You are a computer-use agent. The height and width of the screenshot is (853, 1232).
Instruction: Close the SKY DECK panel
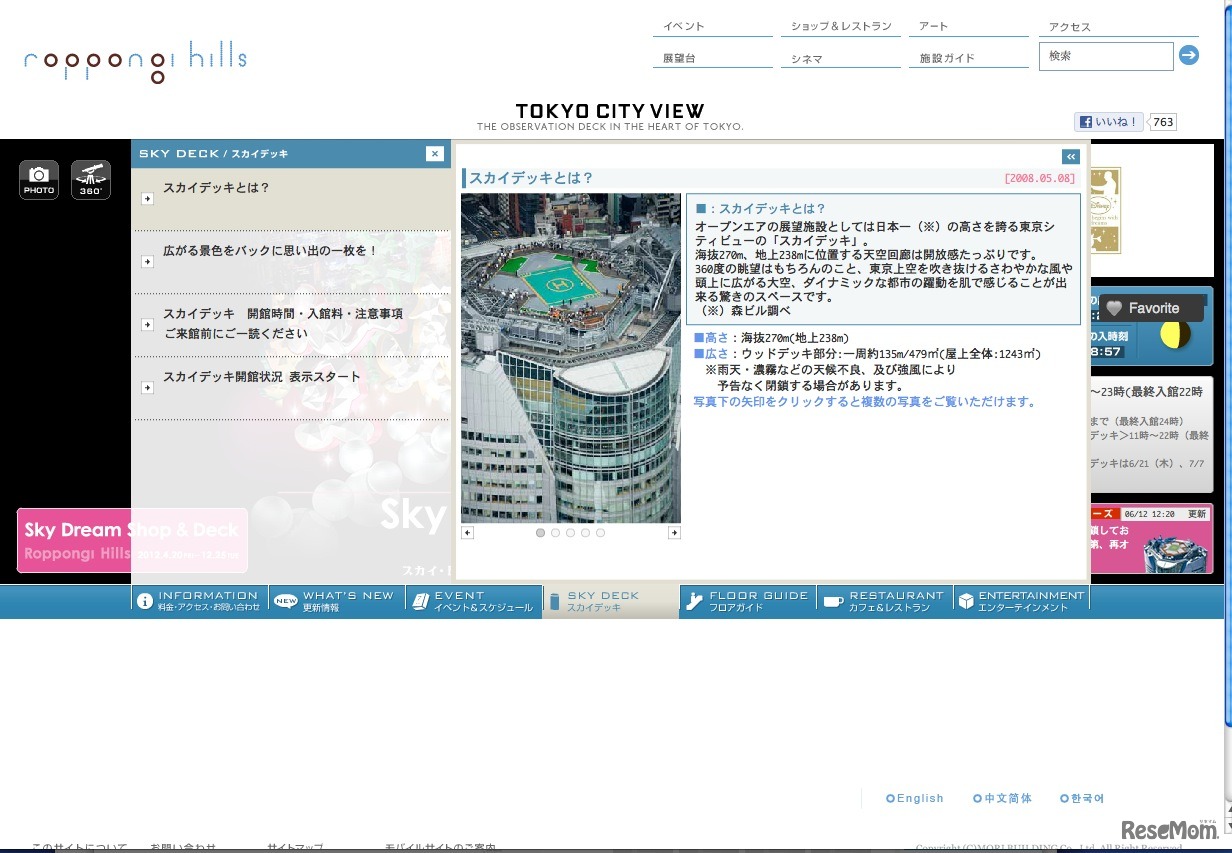click(434, 153)
